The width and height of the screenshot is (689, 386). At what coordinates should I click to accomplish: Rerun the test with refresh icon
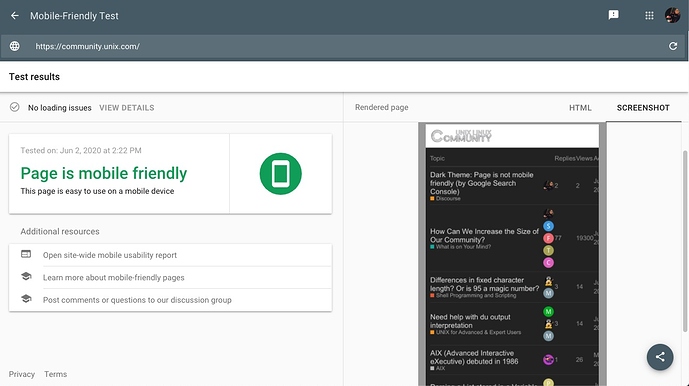(x=673, y=46)
